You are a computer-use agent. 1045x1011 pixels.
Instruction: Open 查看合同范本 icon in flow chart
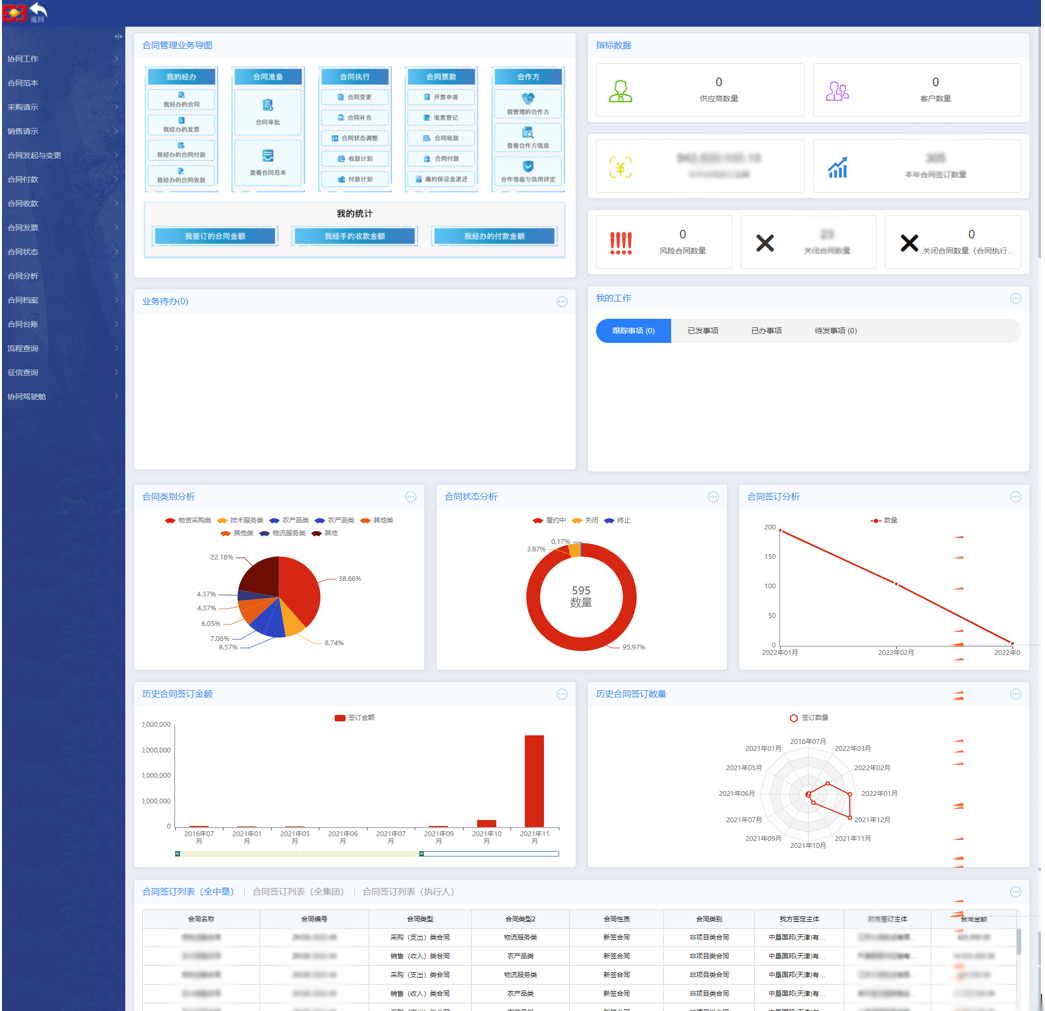pos(267,155)
